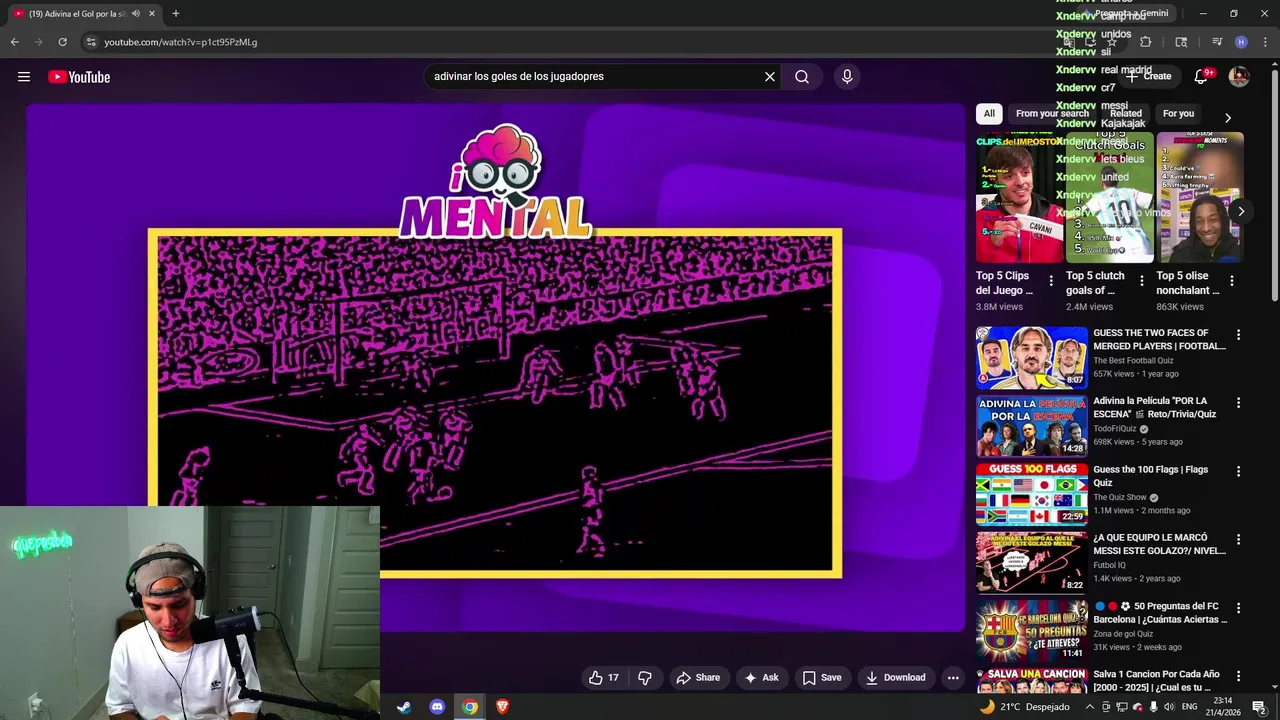This screenshot has height=720, width=1280.
Task: Mute the tab using speaker icon
Action: [x=136, y=13]
